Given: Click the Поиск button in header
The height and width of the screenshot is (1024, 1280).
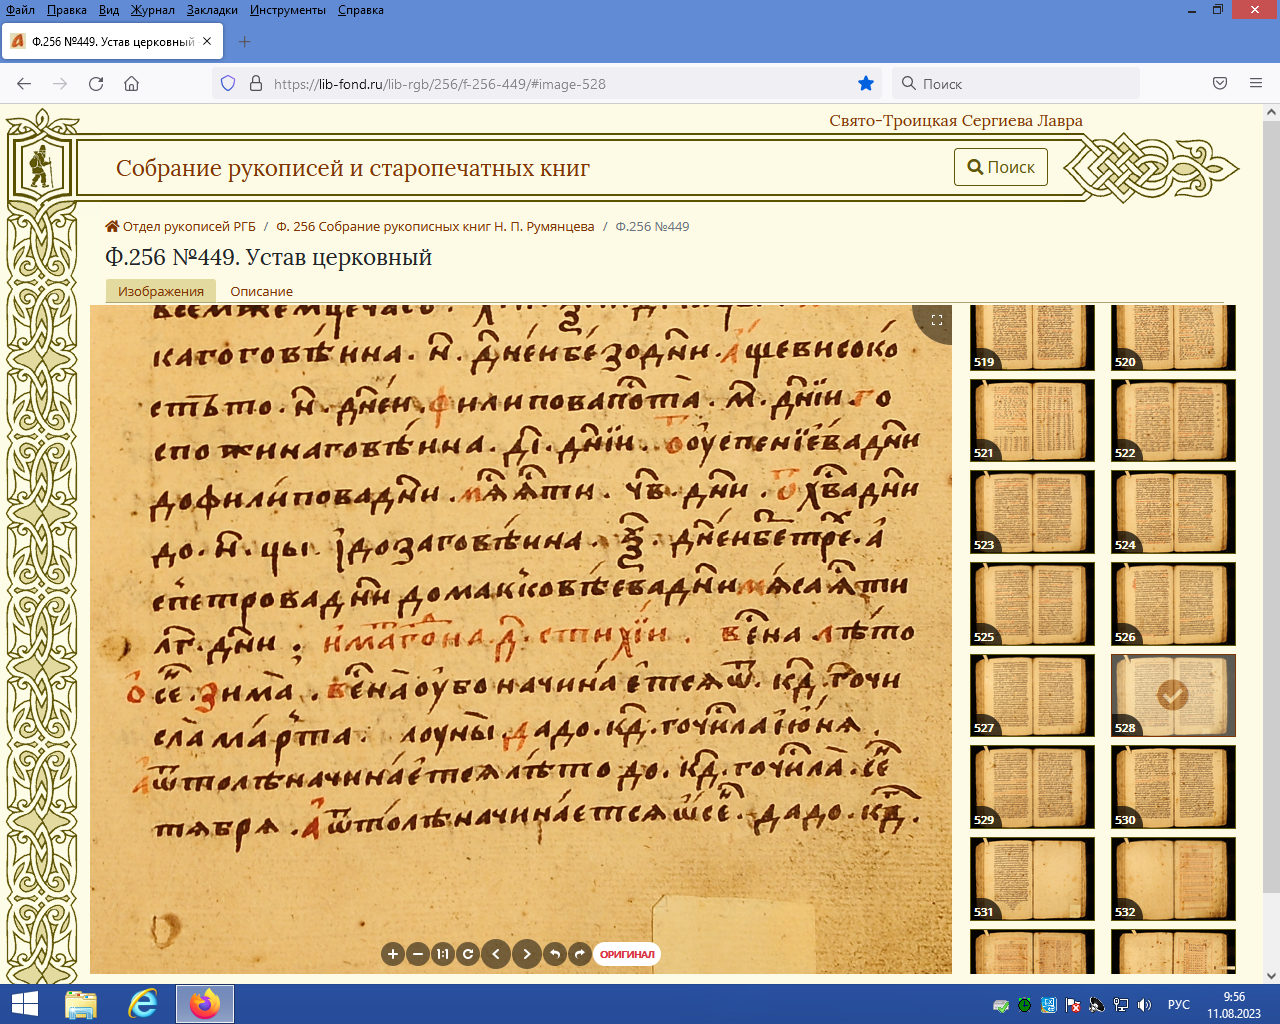Looking at the screenshot, I should pos(1001,167).
